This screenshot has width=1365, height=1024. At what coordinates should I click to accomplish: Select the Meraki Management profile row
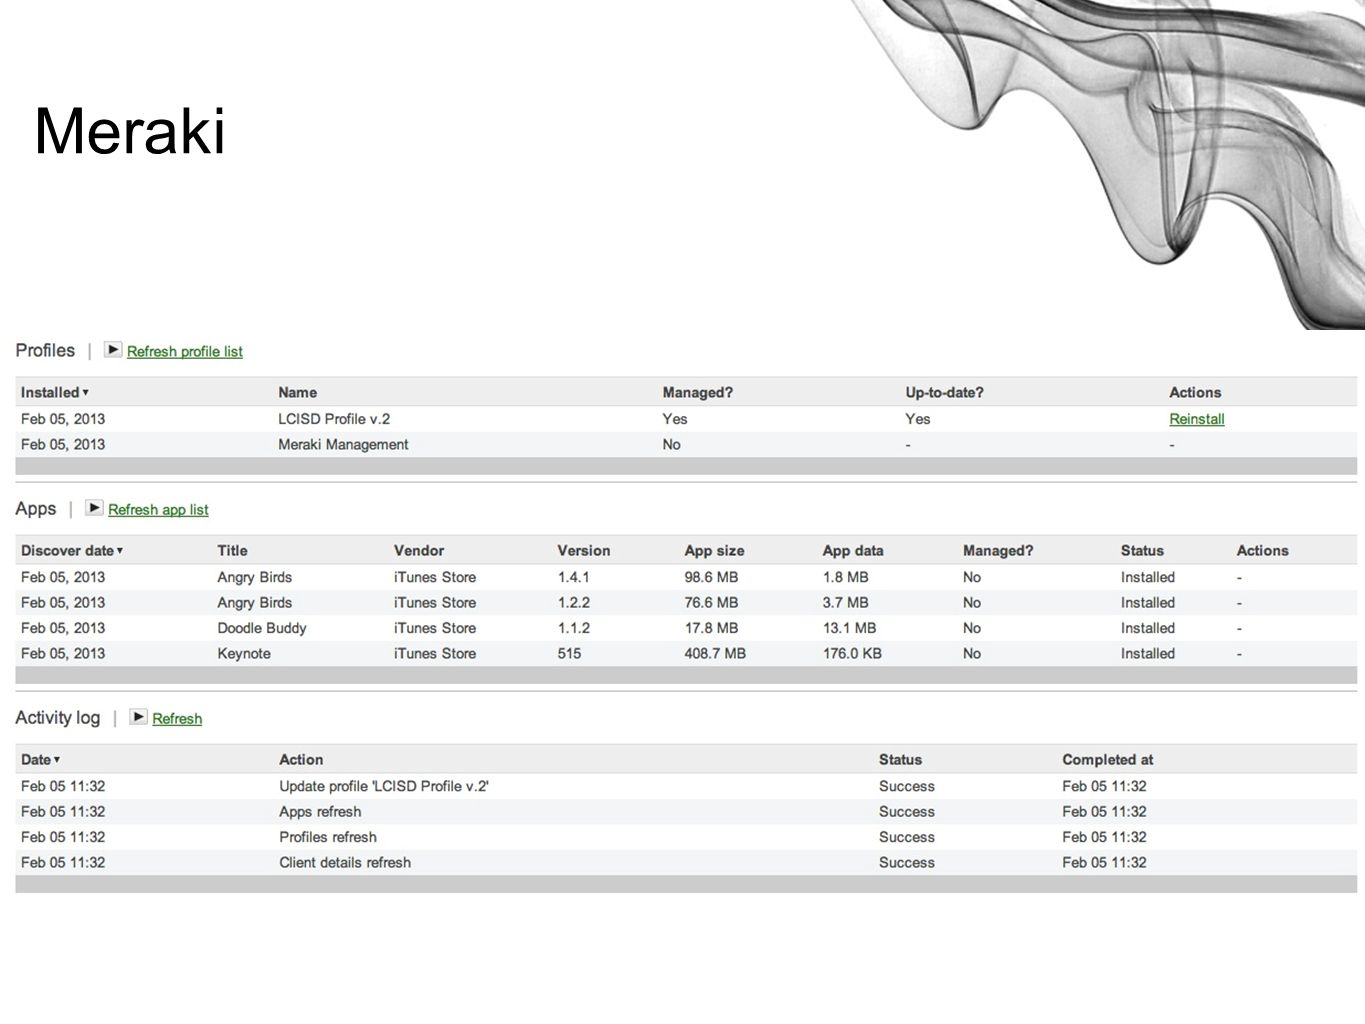[686, 444]
